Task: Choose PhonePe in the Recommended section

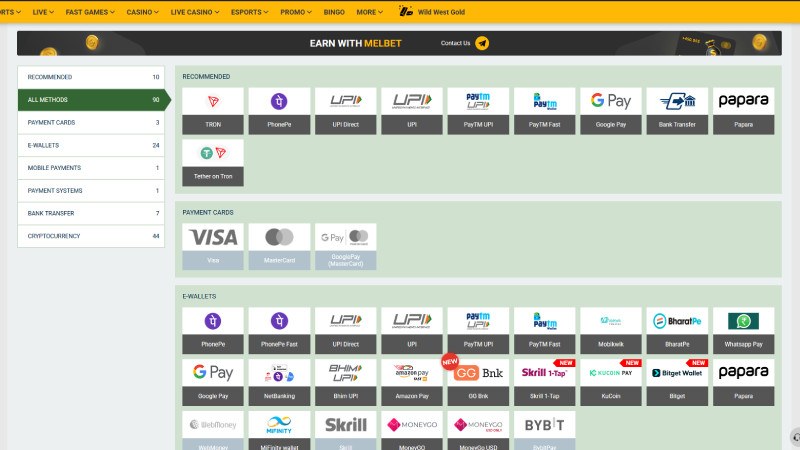Action: pyautogui.click(x=279, y=111)
